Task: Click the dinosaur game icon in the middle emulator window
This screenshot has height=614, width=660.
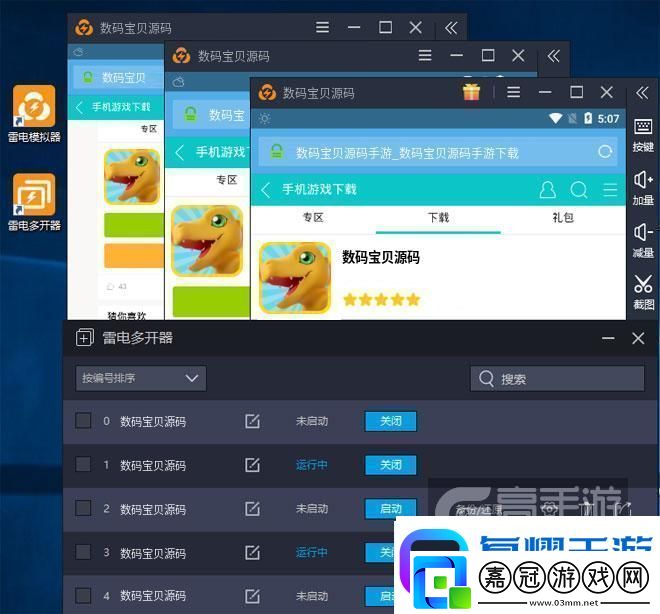Action: 207,241
